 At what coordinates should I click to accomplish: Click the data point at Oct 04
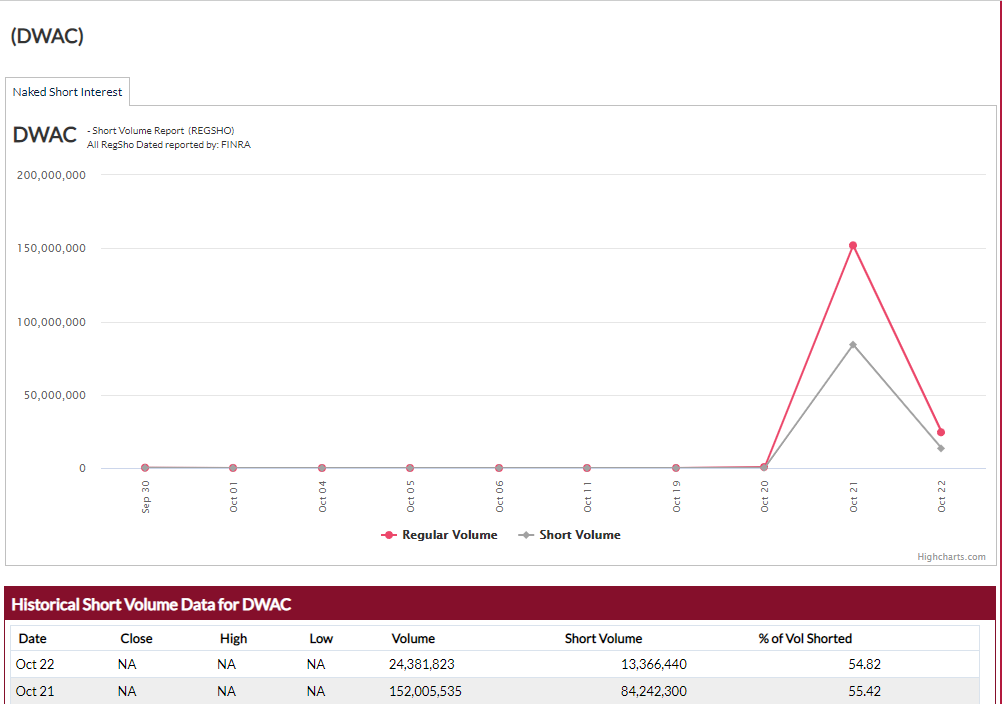322,468
